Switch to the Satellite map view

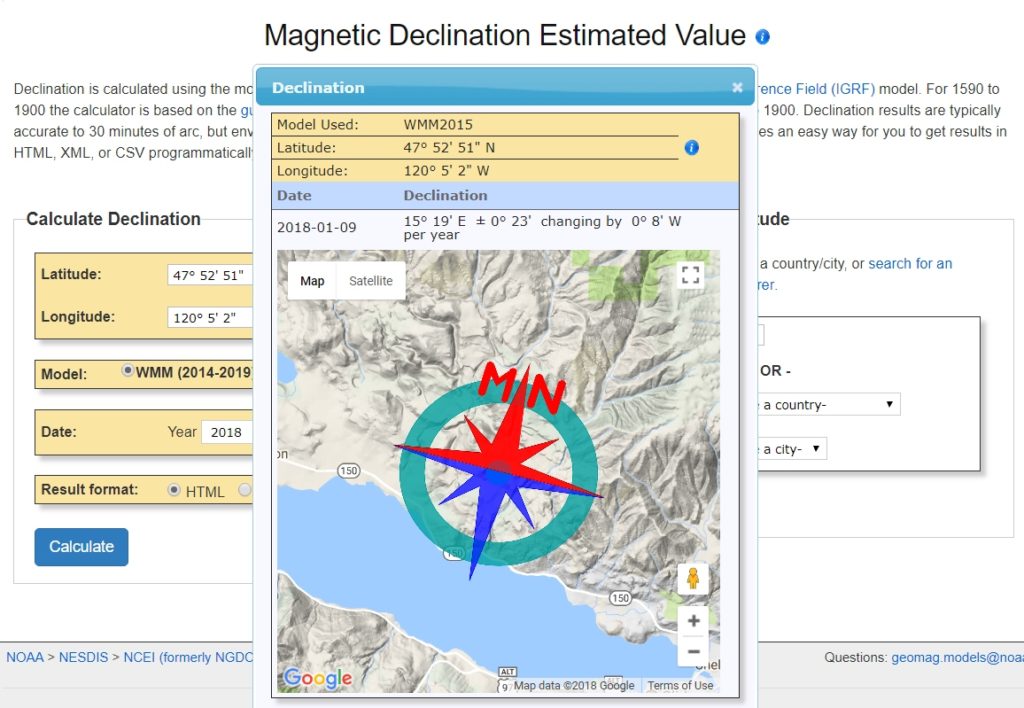pyautogui.click(x=370, y=281)
